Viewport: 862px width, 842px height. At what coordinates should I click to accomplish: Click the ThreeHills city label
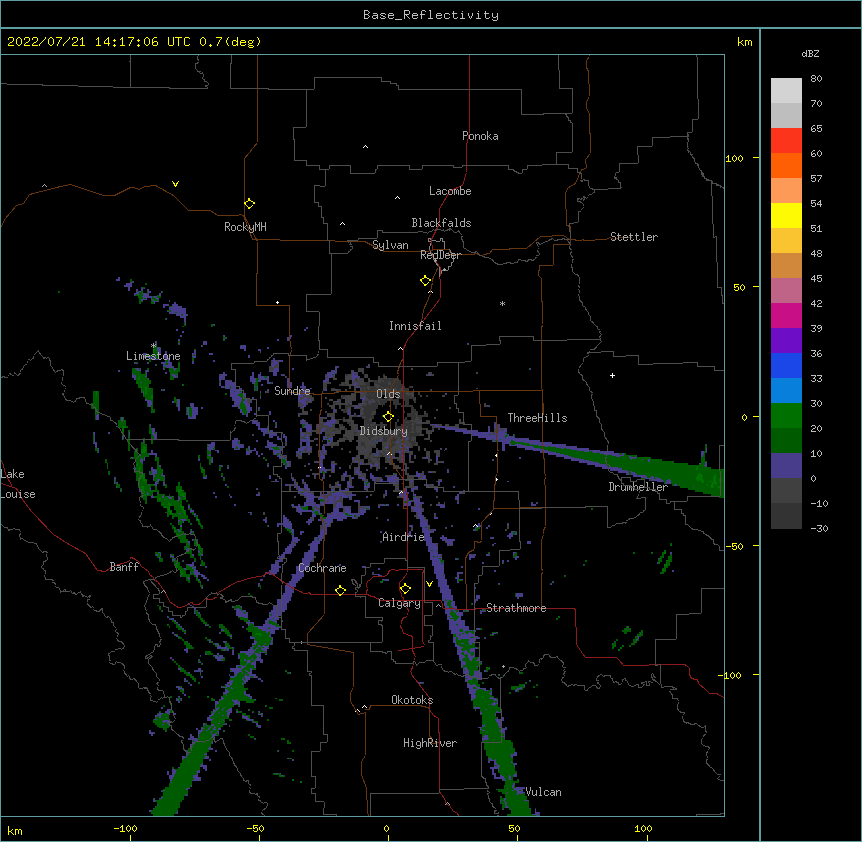pyautogui.click(x=537, y=418)
